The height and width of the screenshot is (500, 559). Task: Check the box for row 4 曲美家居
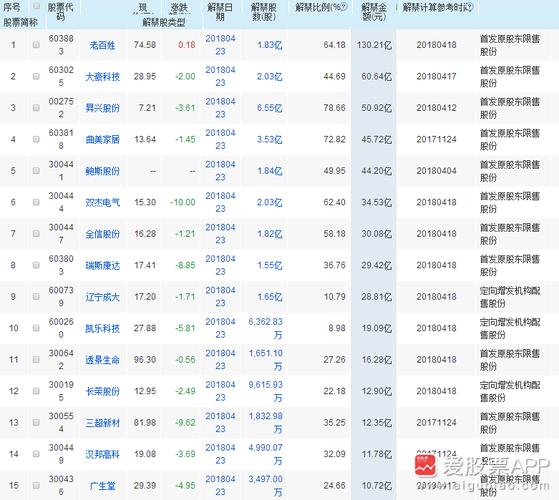(36, 139)
